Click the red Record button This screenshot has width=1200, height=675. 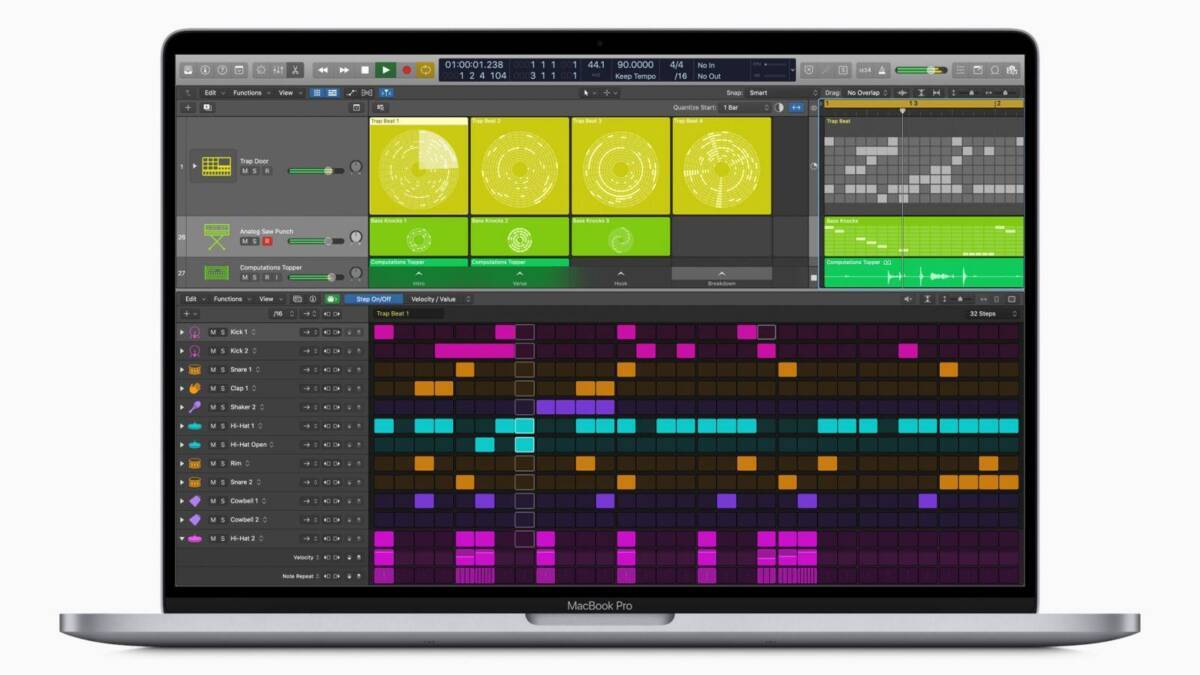407,70
